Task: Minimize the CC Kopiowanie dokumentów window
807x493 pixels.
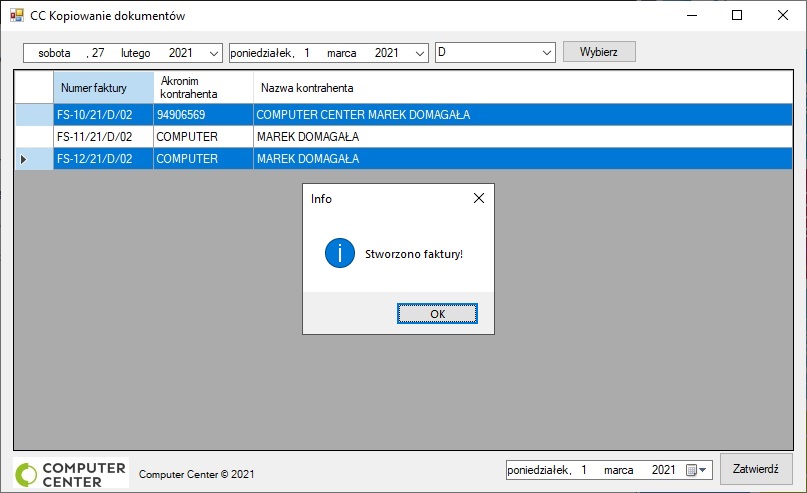Action: click(692, 15)
